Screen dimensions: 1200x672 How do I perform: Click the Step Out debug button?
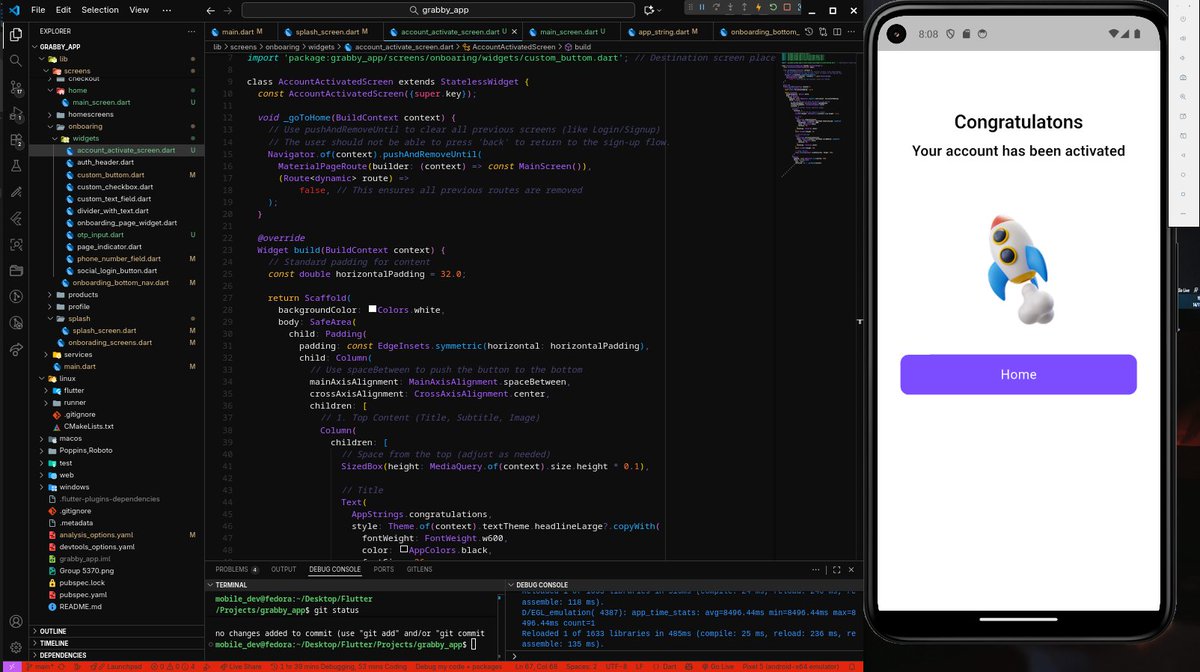[x=743, y=8]
